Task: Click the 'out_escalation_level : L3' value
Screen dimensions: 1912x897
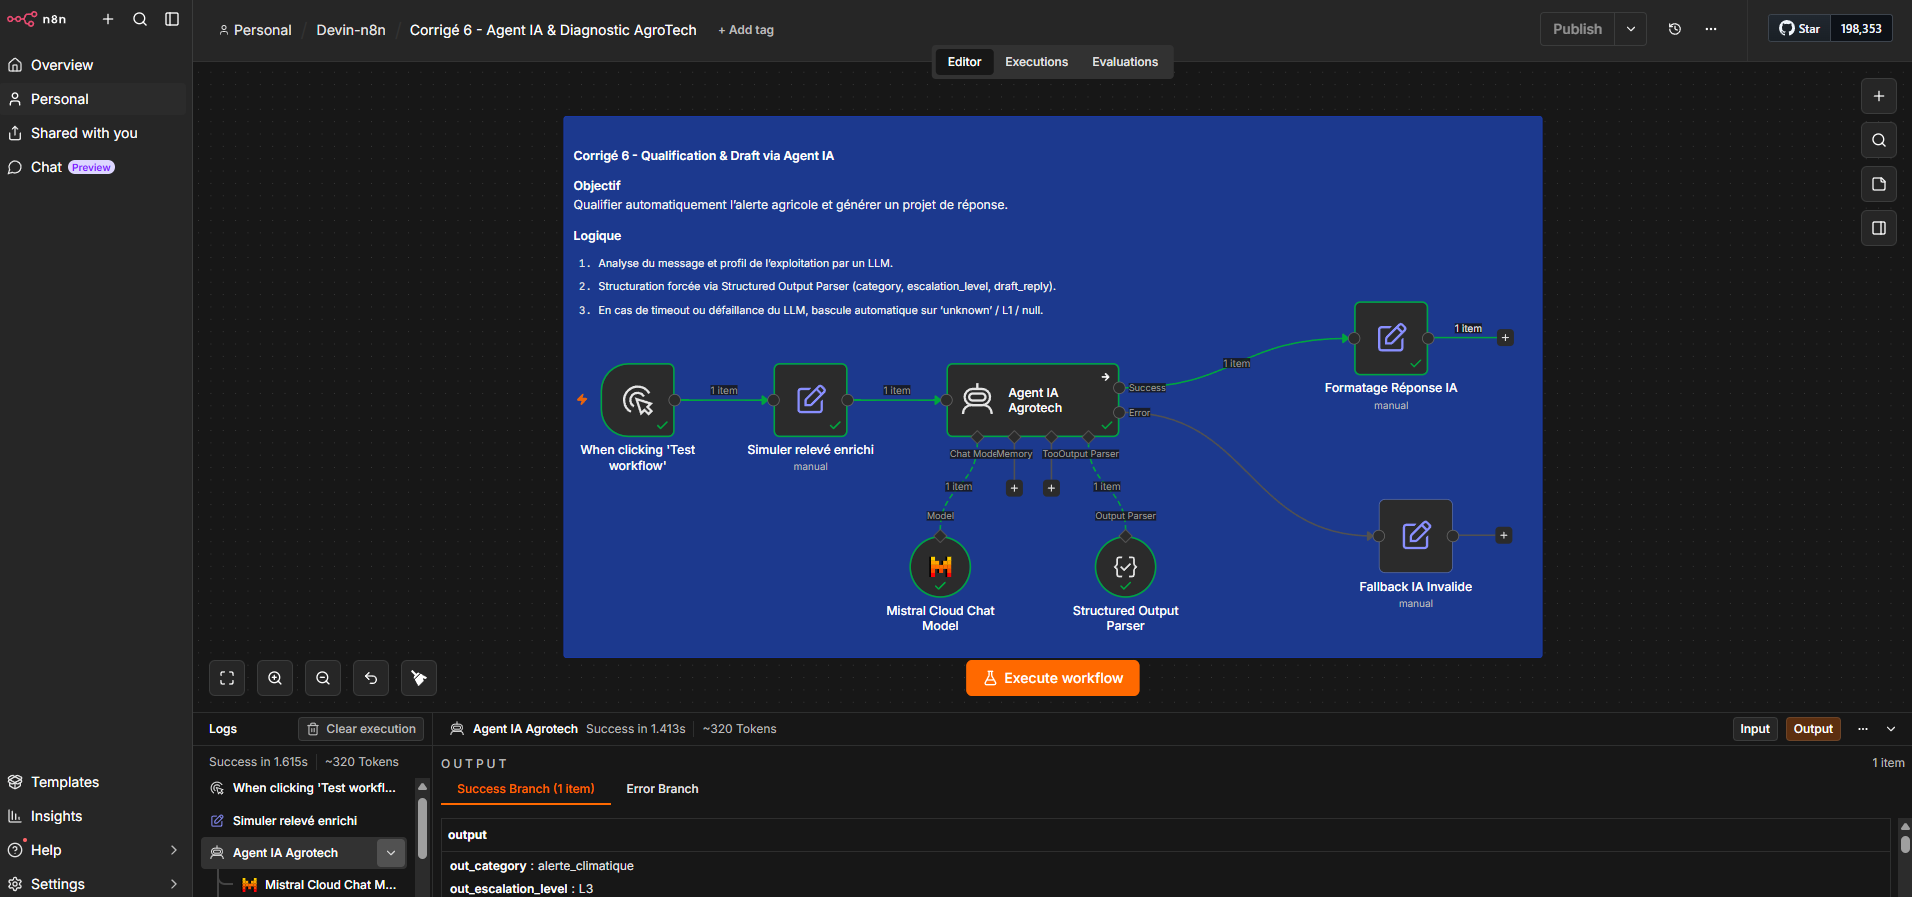Action: point(521,889)
